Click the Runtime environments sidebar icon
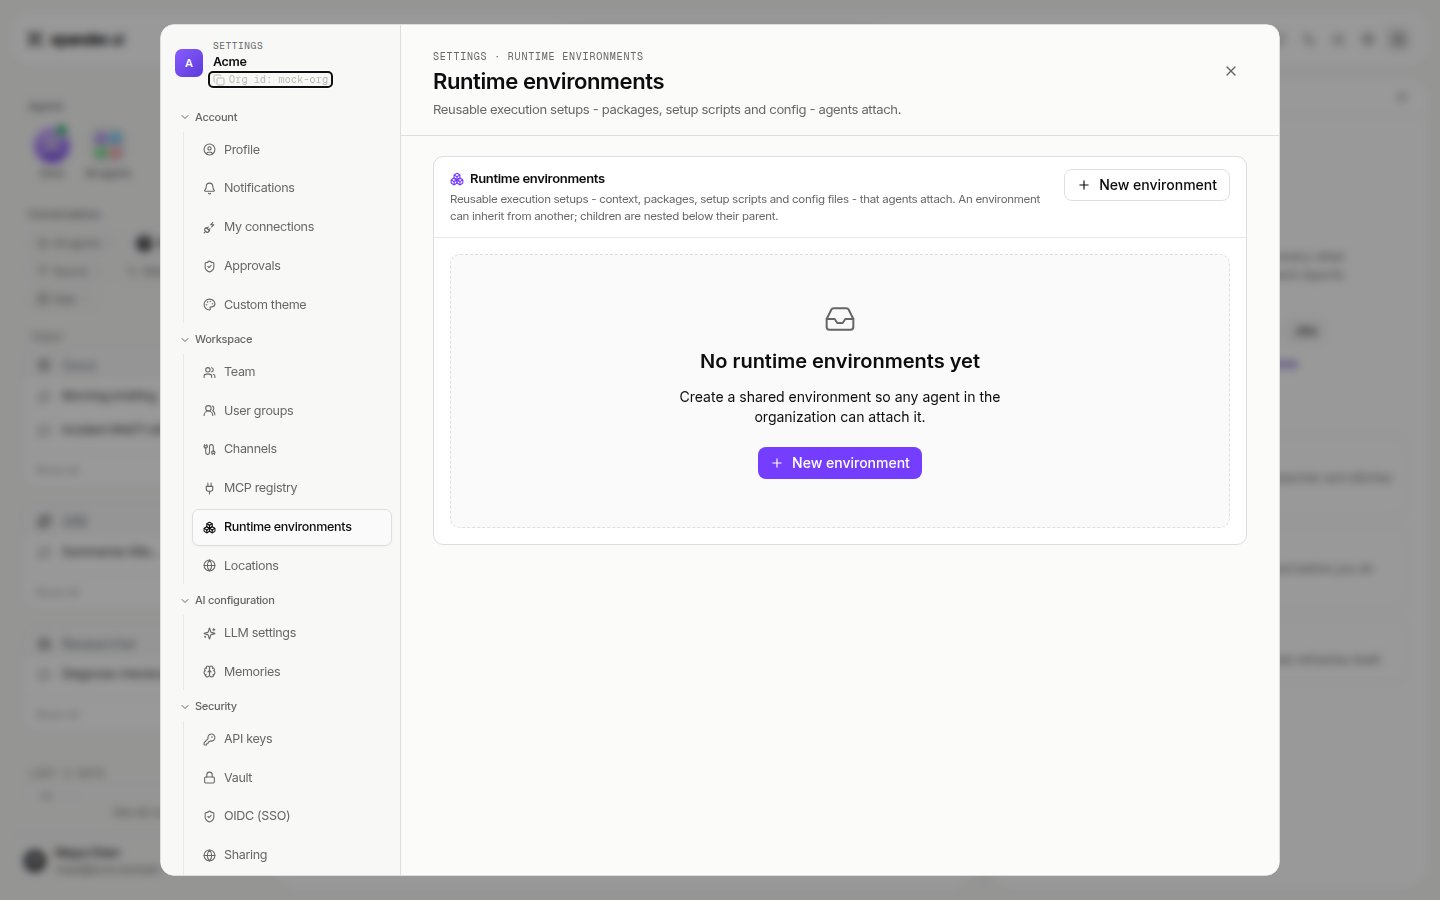This screenshot has width=1440, height=900. coord(209,527)
